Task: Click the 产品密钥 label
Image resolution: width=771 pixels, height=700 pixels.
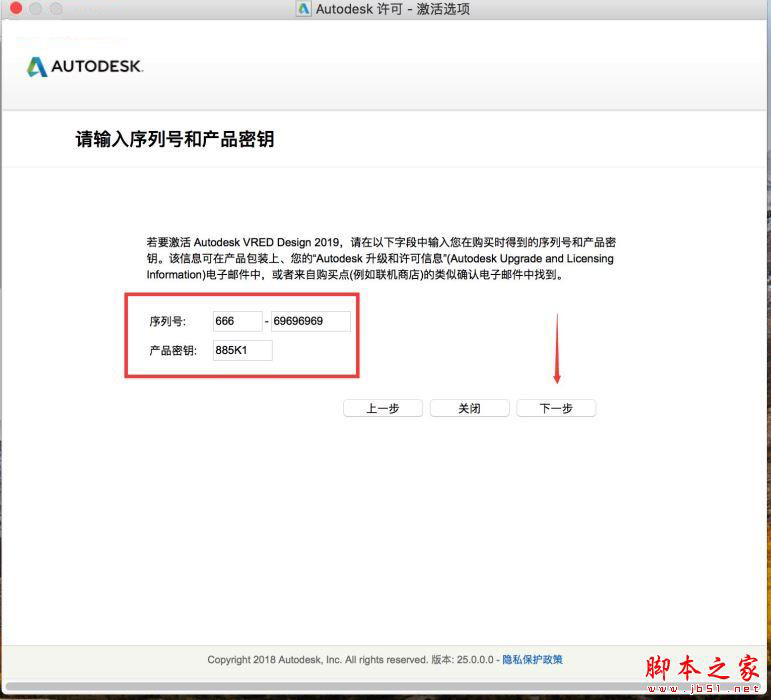Action: [x=173, y=350]
